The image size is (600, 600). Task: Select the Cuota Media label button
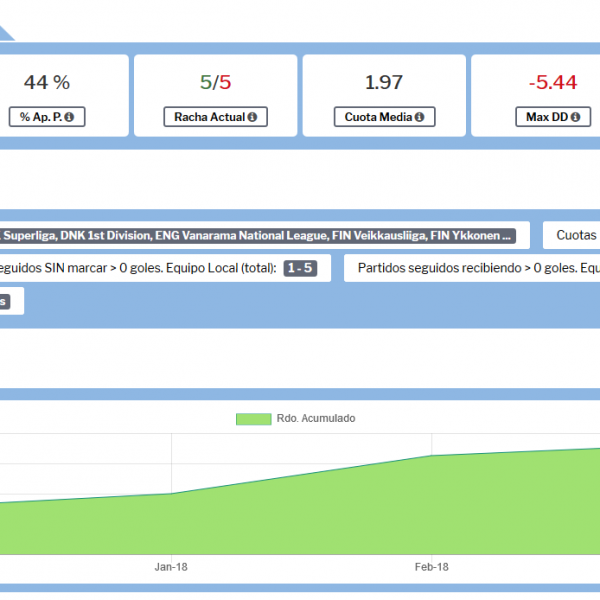click(385, 117)
